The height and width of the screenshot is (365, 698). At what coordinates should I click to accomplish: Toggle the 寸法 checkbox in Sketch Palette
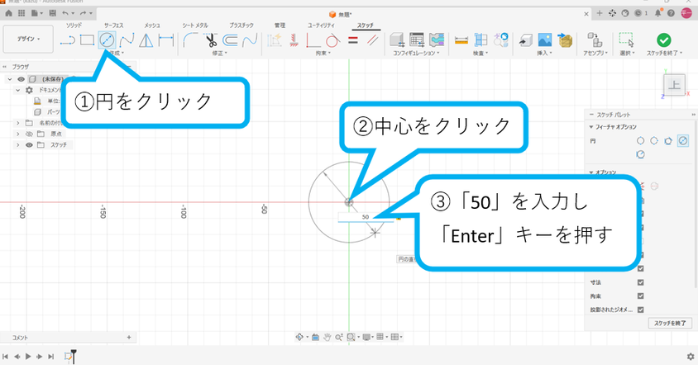tap(641, 282)
